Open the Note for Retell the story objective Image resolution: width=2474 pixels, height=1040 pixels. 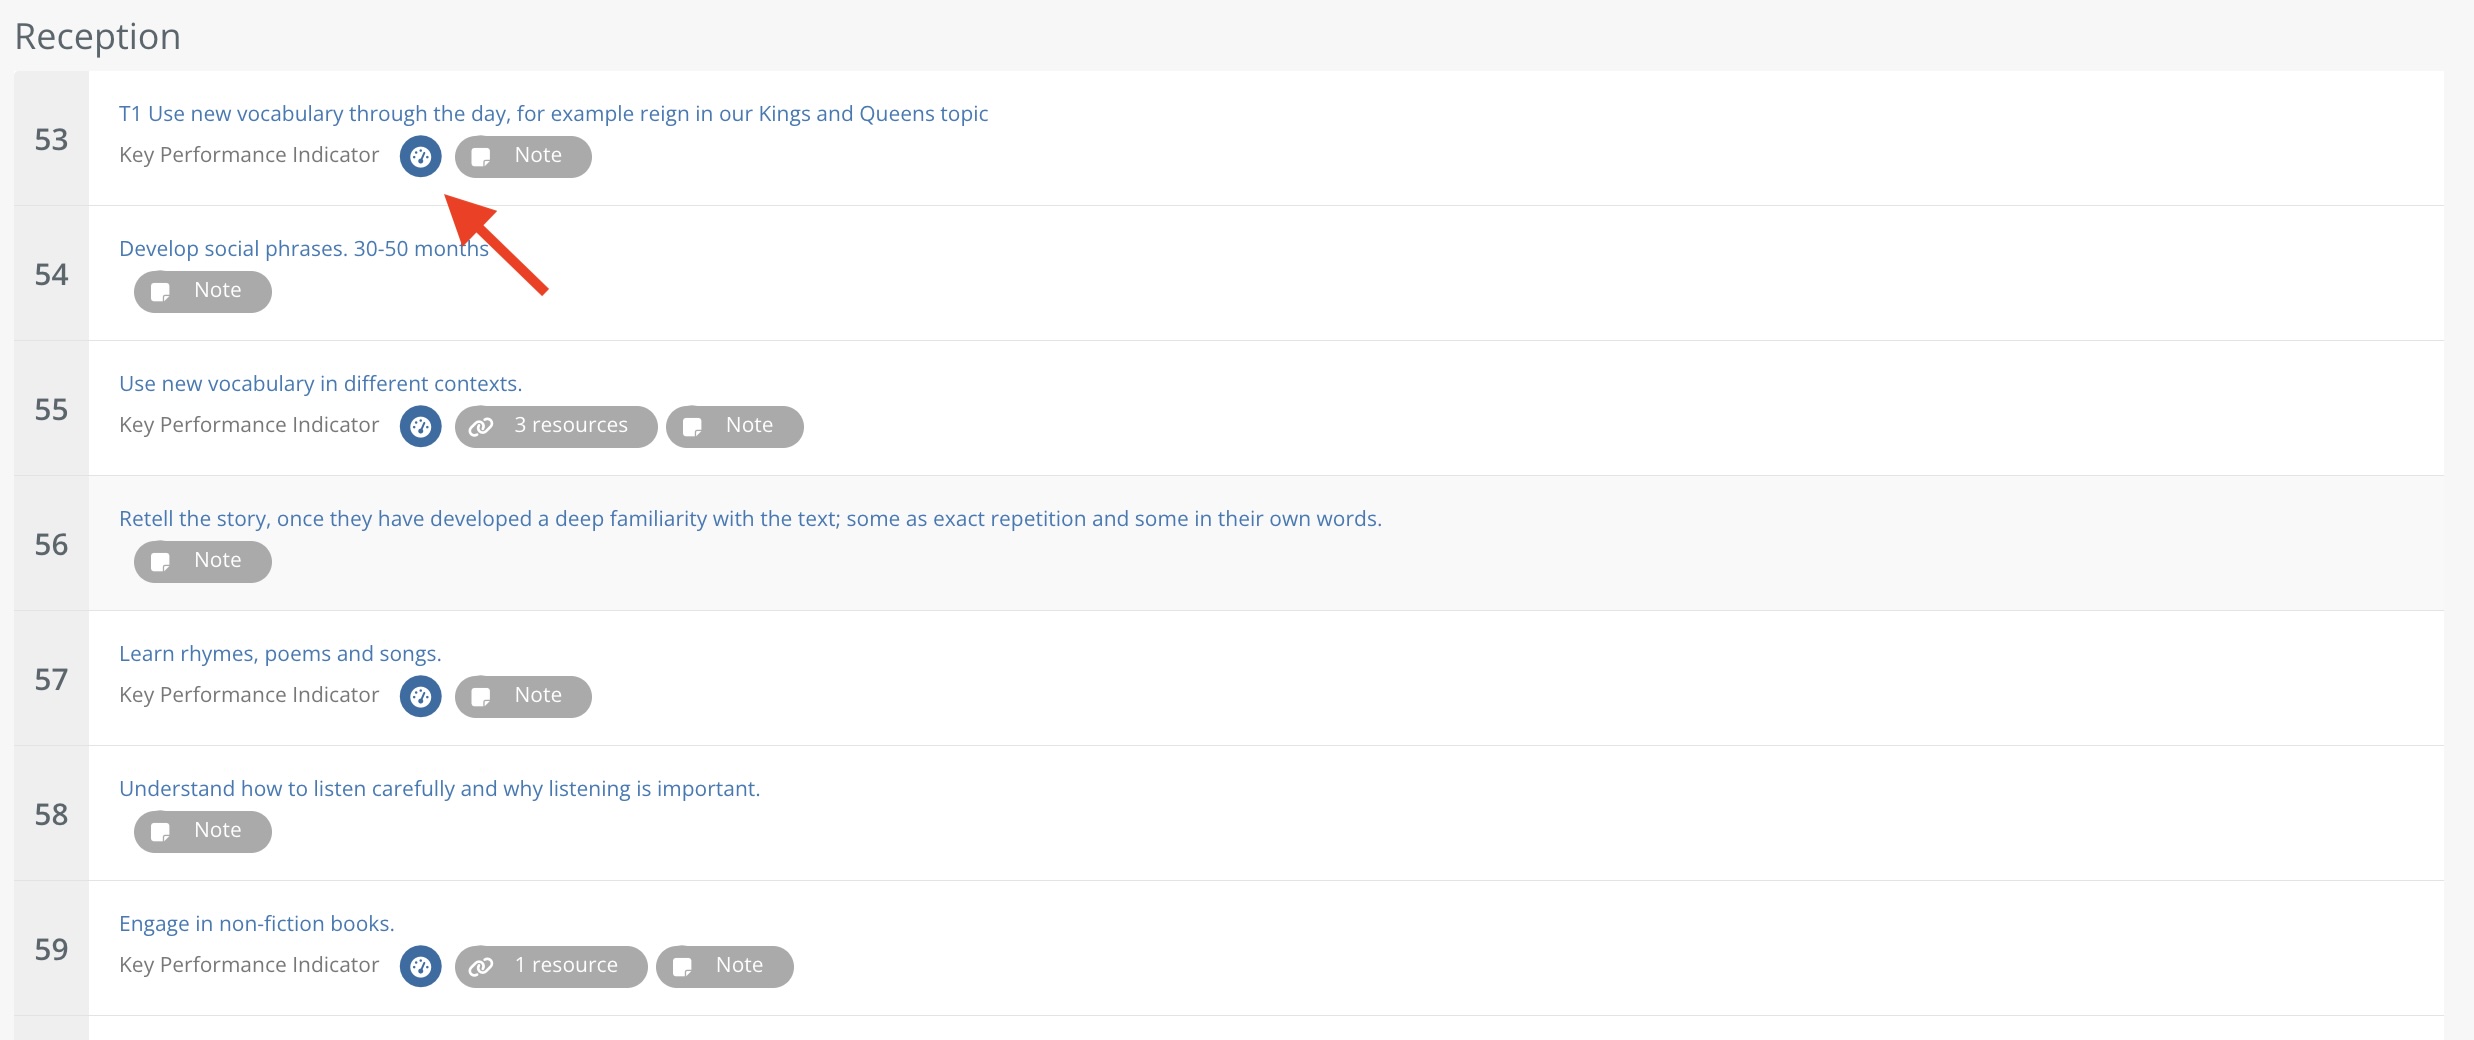pos(203,561)
